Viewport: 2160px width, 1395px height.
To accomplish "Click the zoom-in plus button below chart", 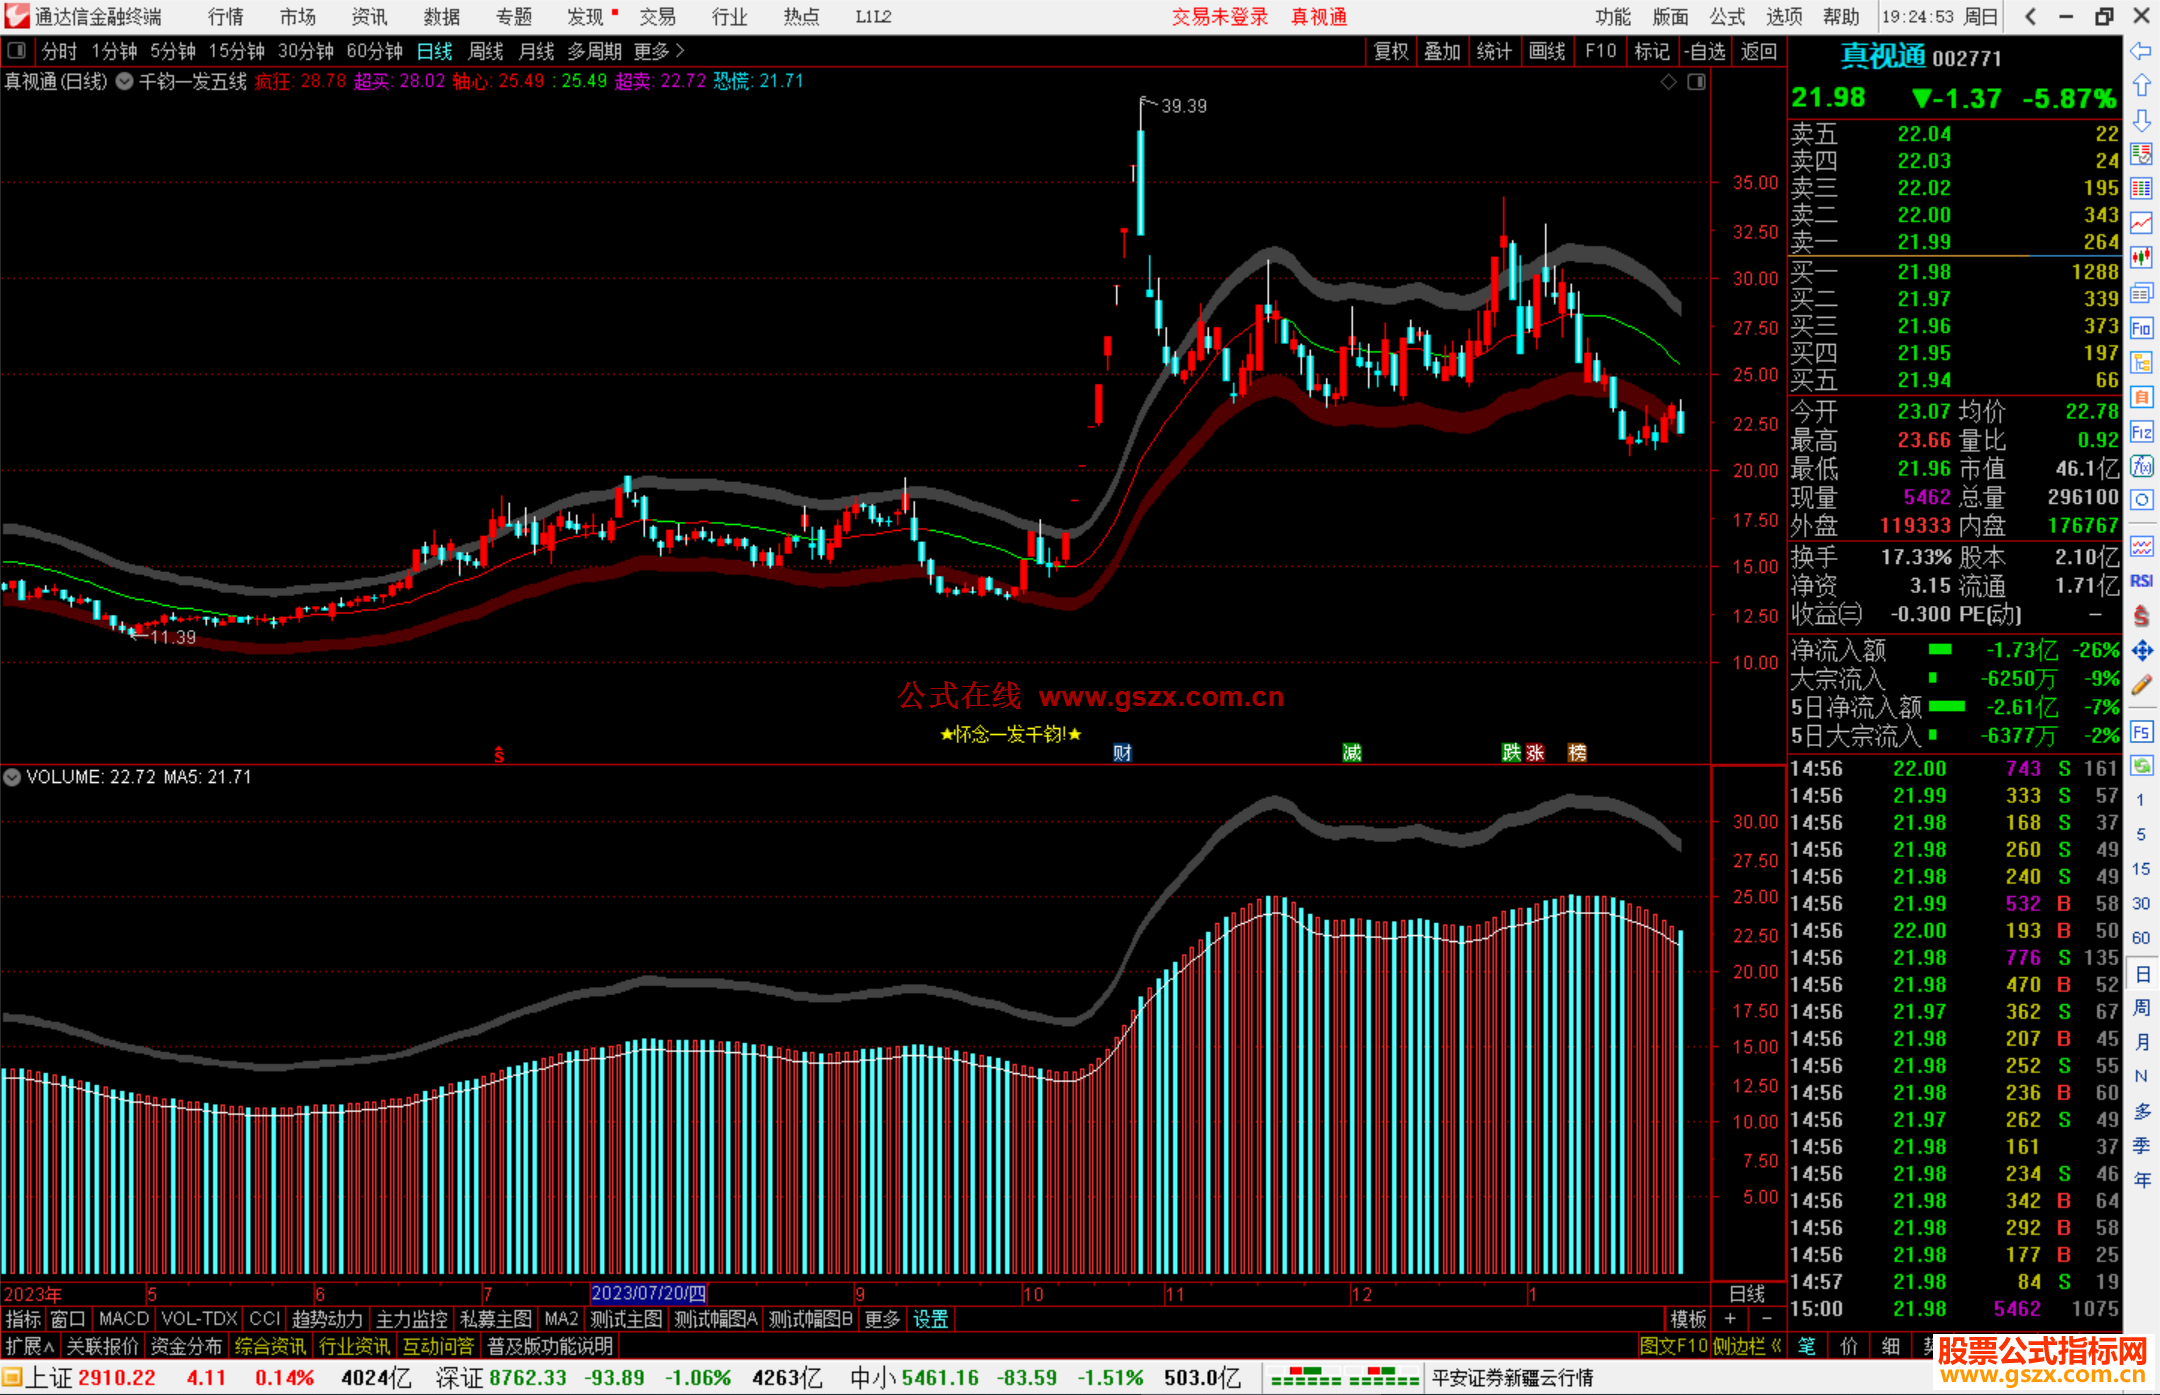I will (1731, 1319).
